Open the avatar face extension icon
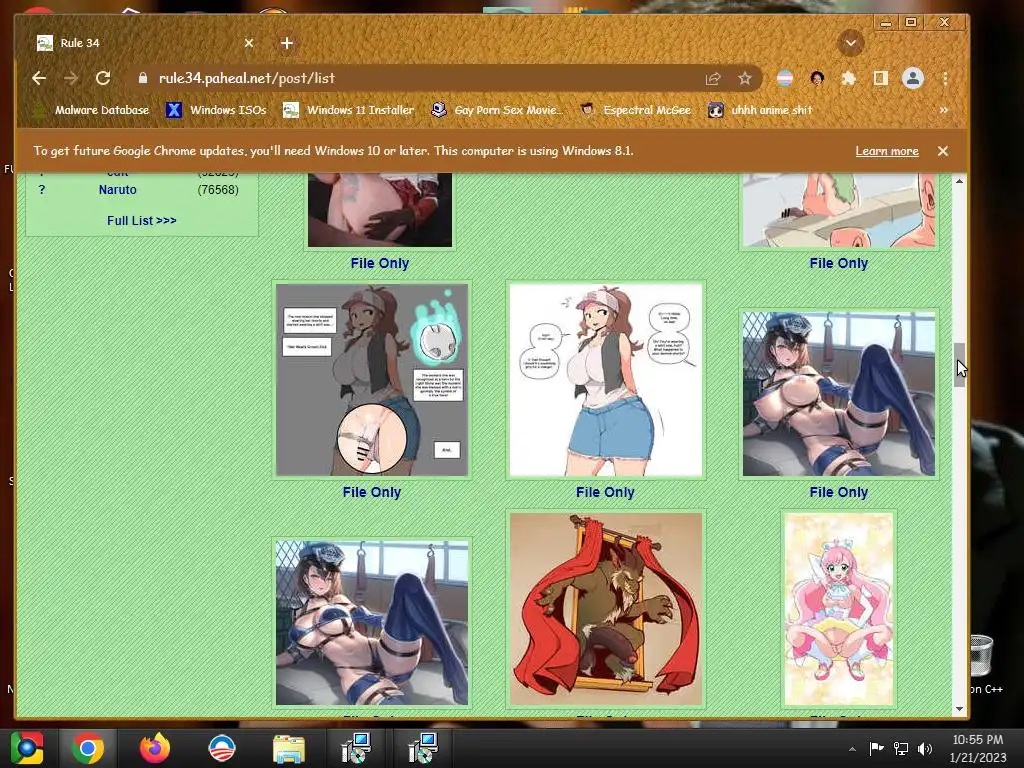 click(816, 79)
